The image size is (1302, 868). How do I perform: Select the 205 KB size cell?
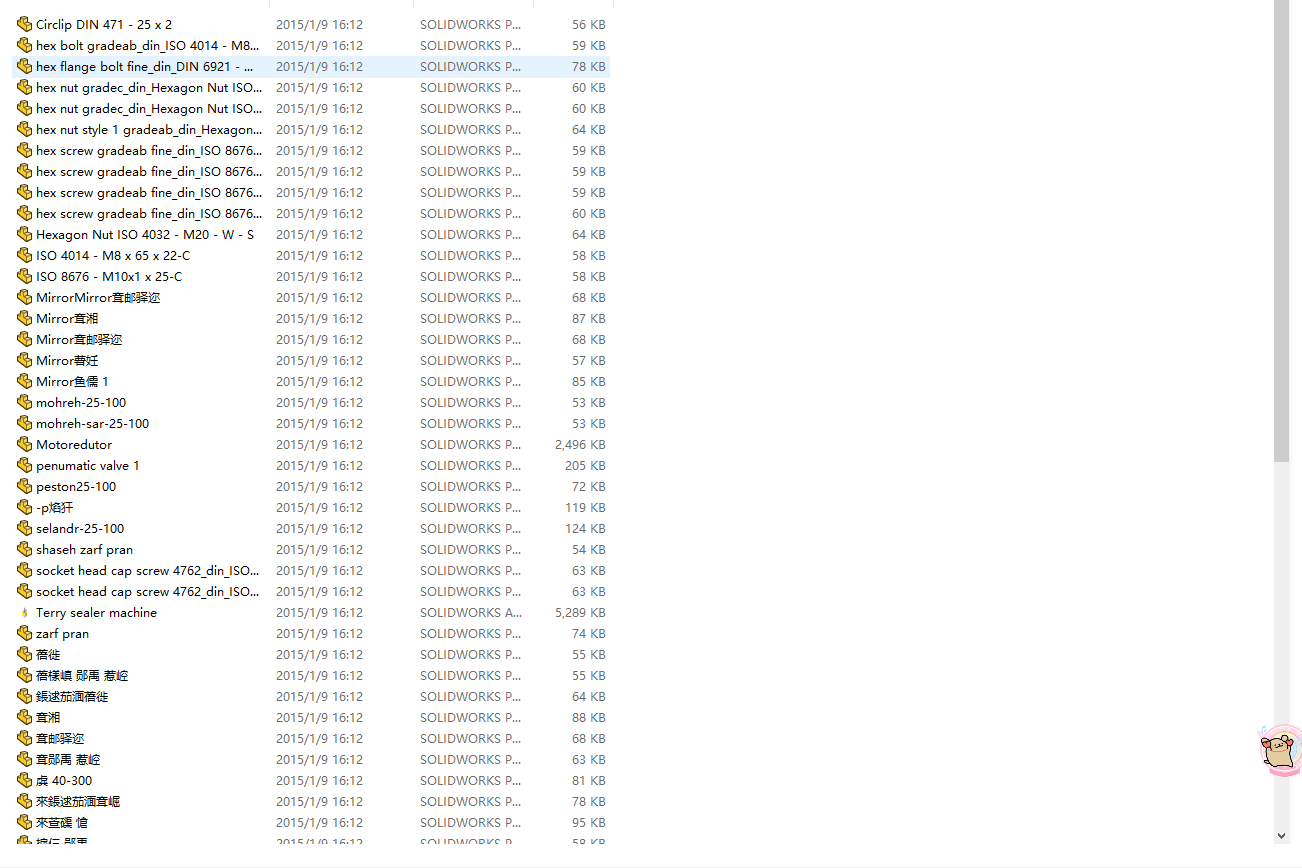coord(585,465)
